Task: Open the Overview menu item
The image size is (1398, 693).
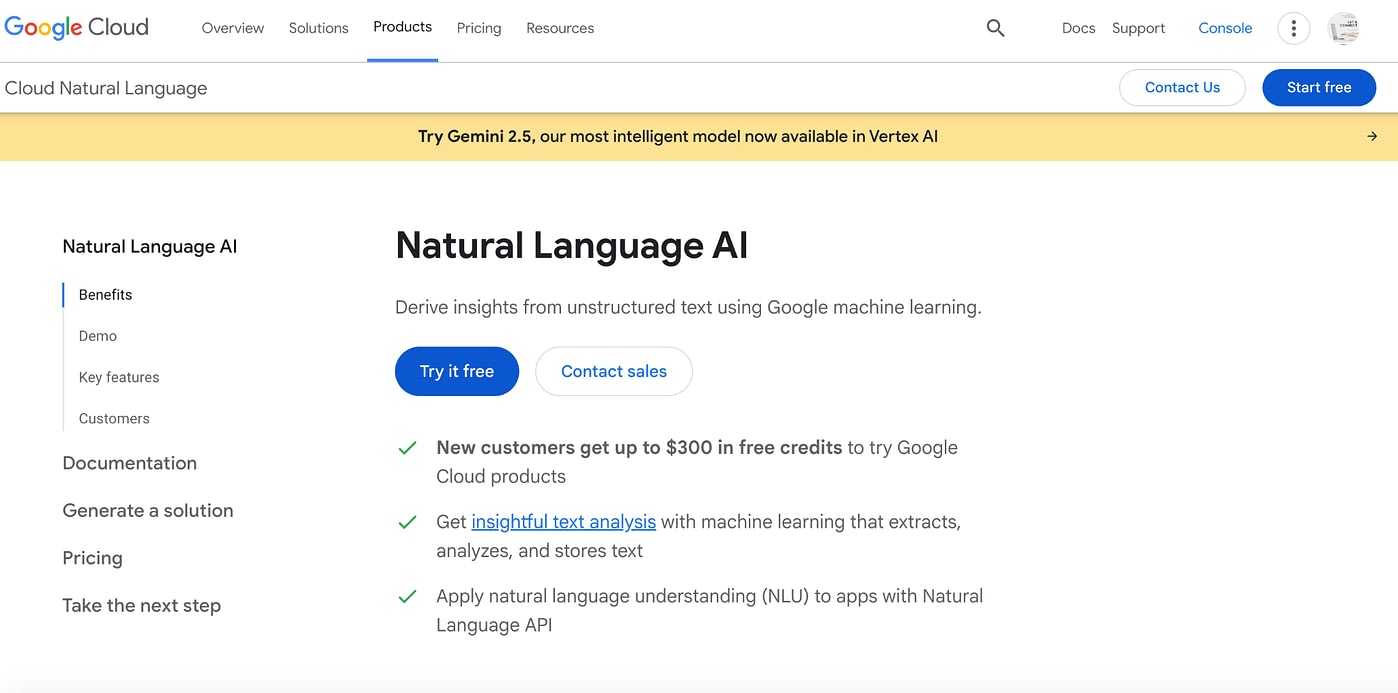Action: click(232, 28)
